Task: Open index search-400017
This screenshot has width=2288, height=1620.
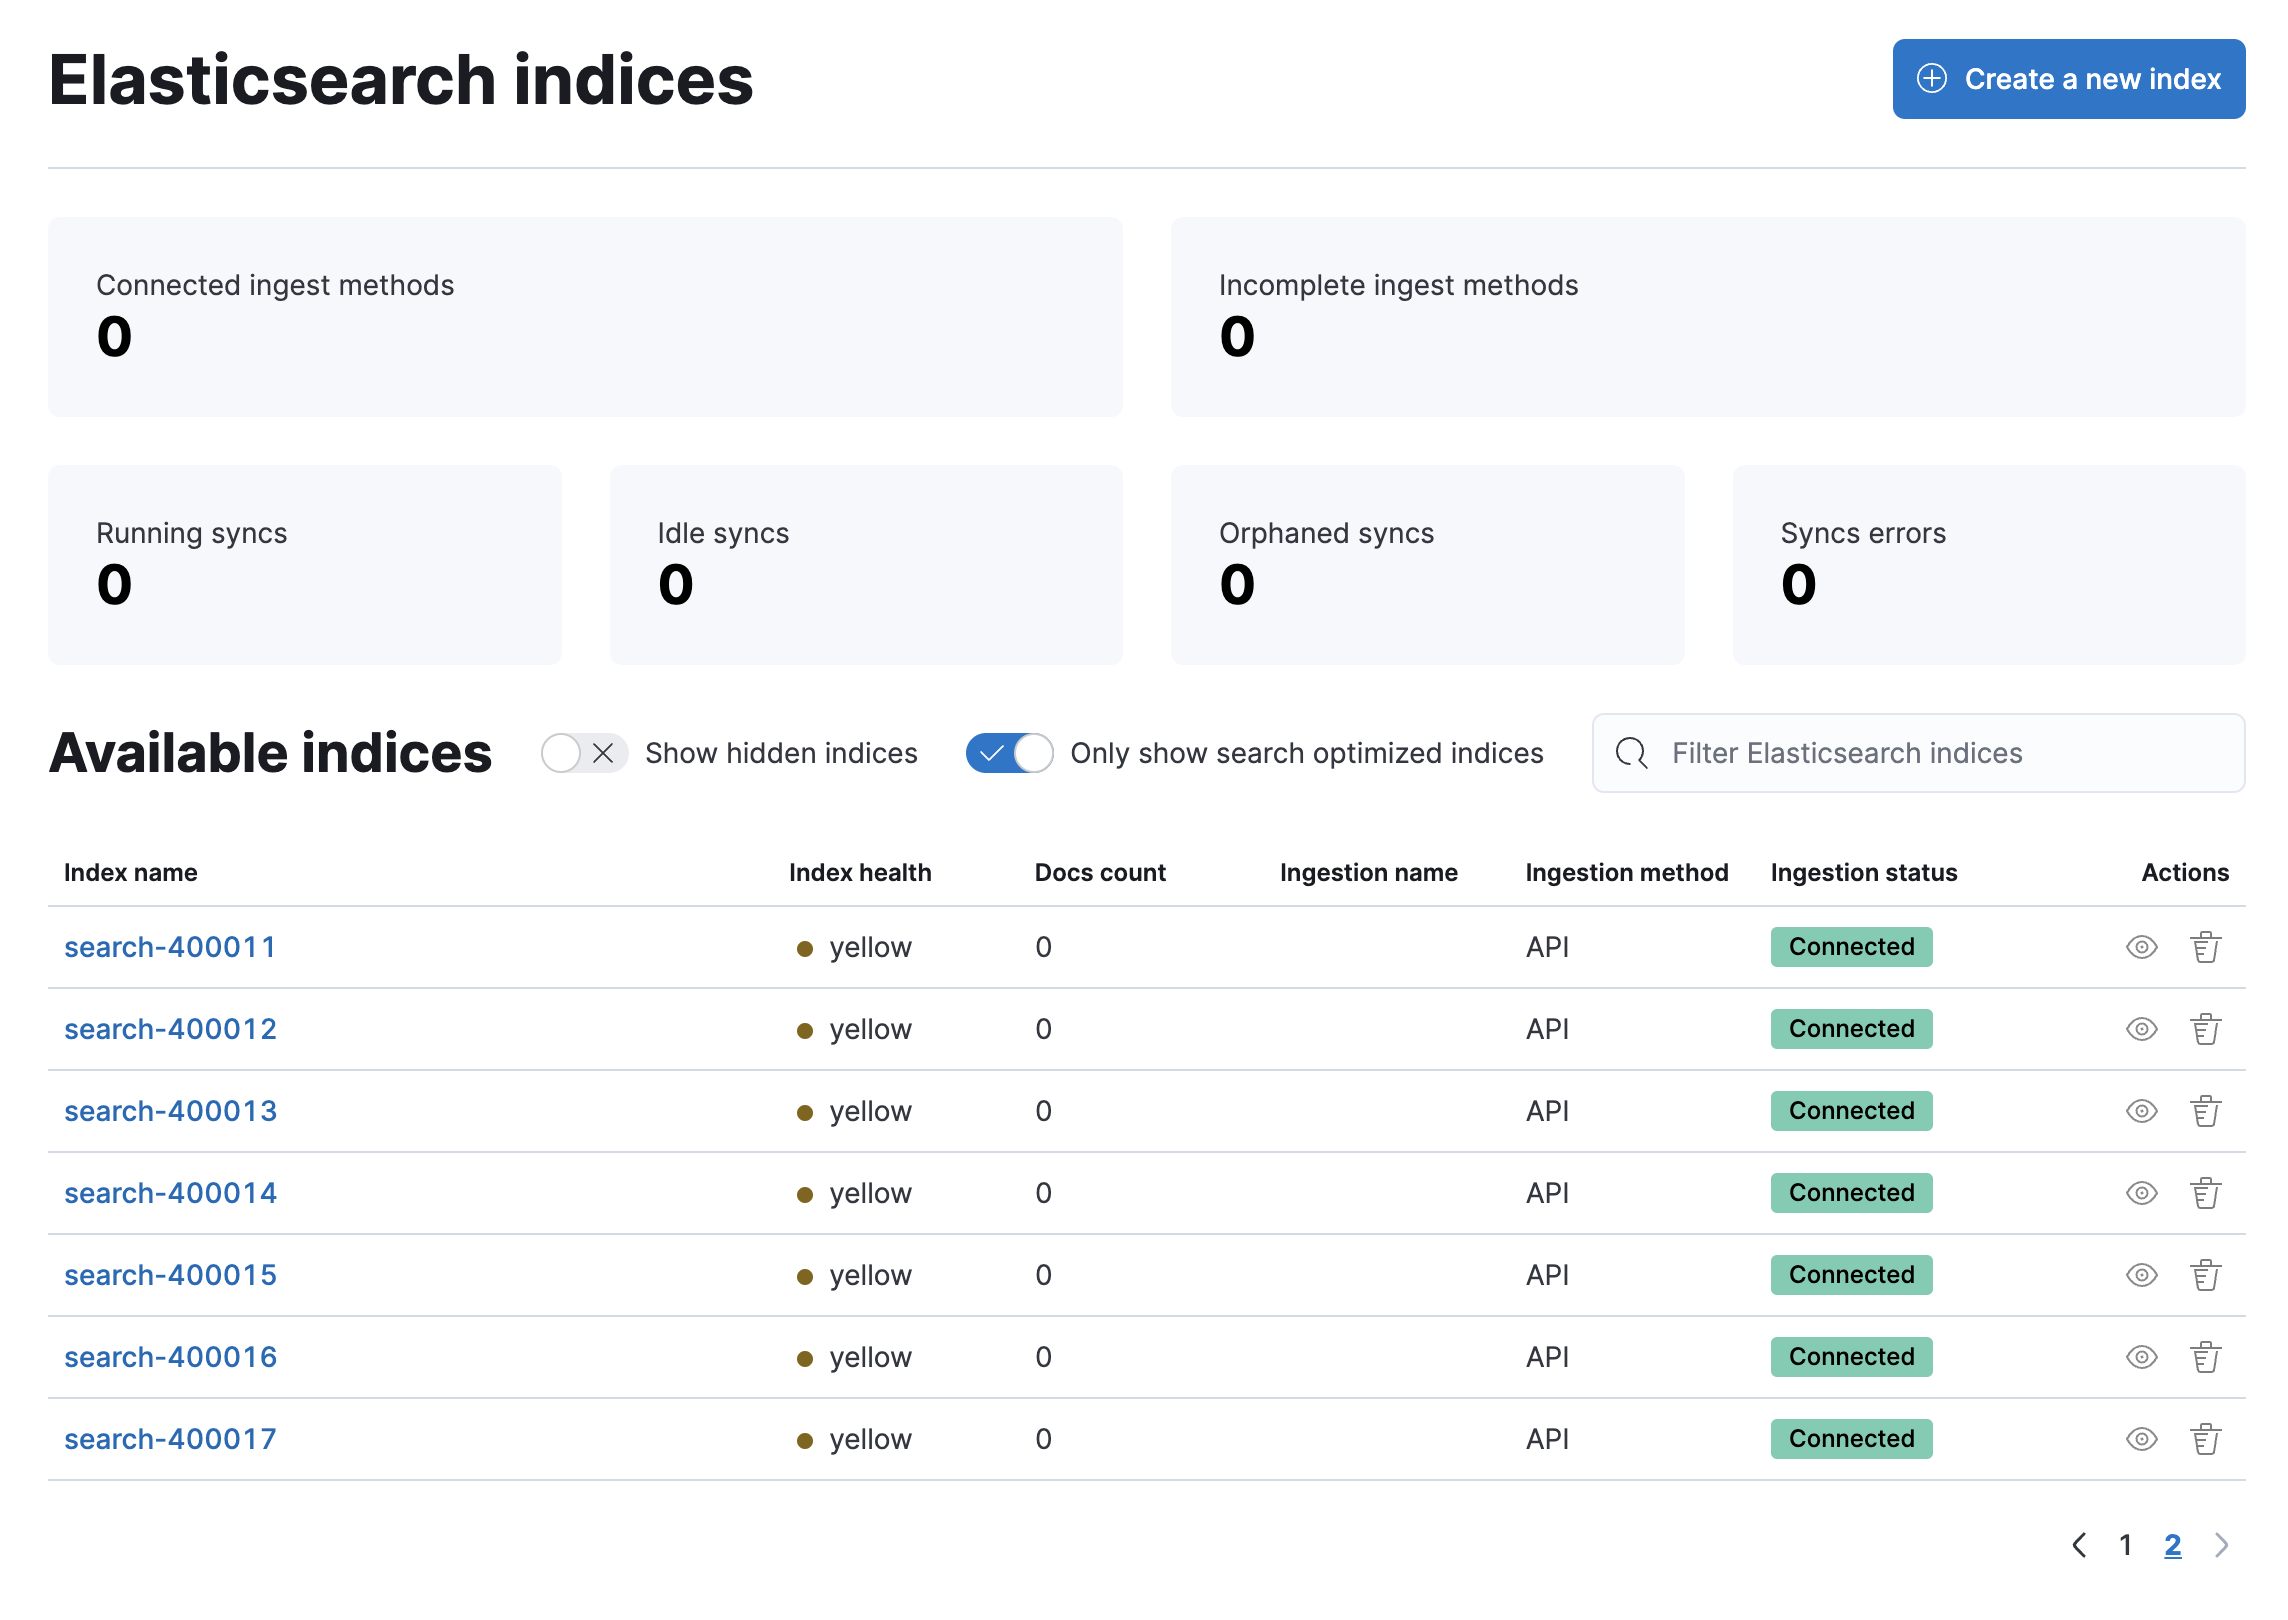Action: (x=170, y=1439)
